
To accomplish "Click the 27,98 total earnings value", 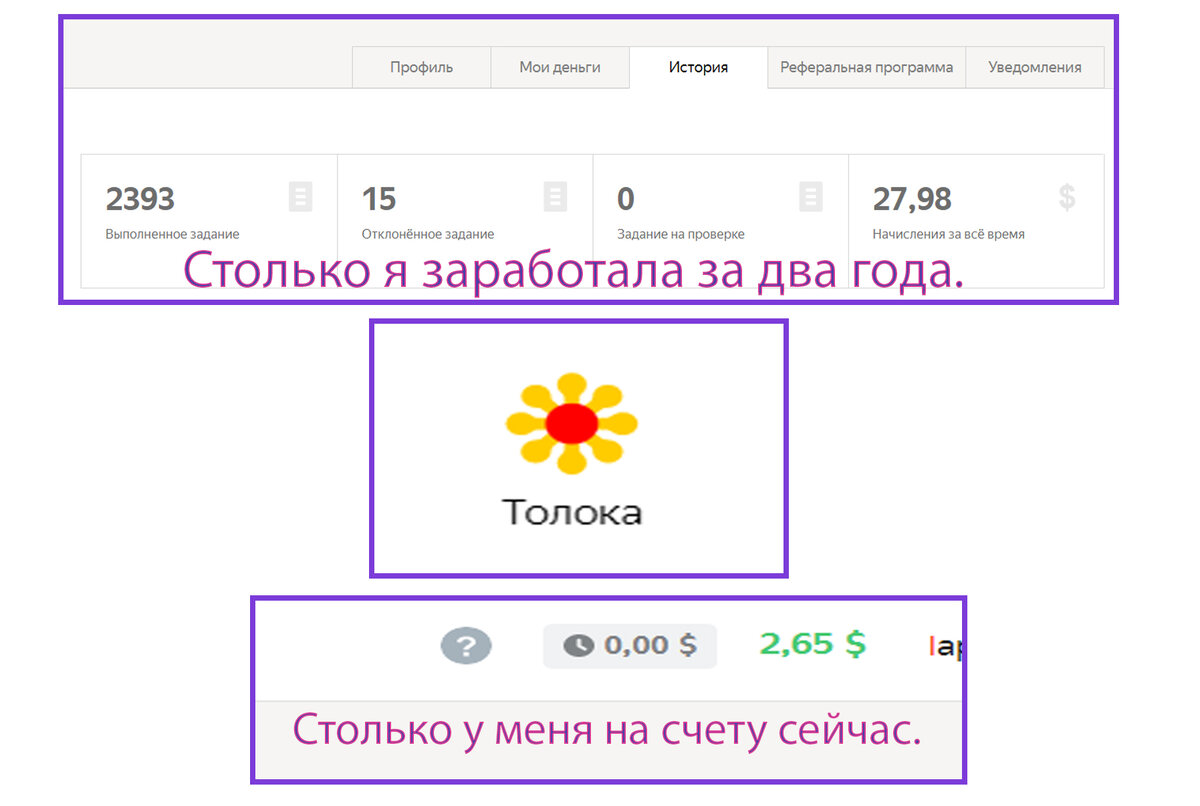I will 912,199.
